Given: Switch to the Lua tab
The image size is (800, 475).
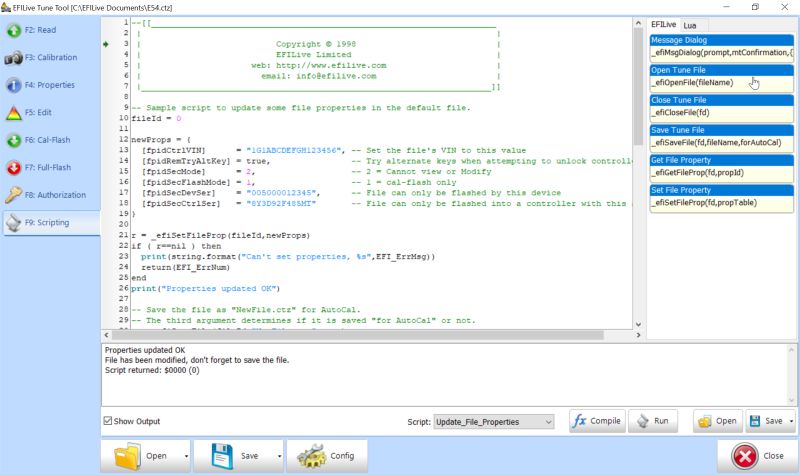Looking at the screenshot, I should (x=690, y=25).
